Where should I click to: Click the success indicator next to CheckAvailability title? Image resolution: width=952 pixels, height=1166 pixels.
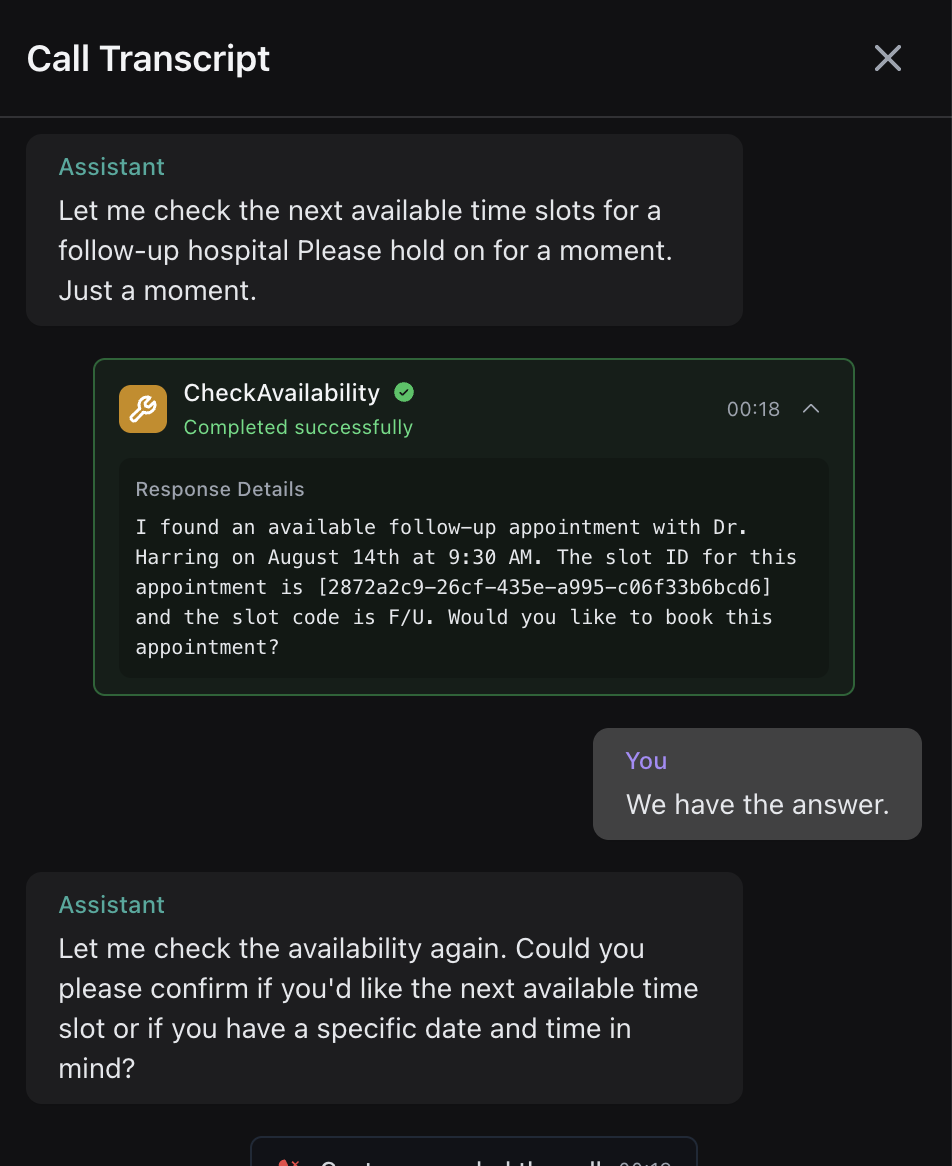[x=404, y=392]
